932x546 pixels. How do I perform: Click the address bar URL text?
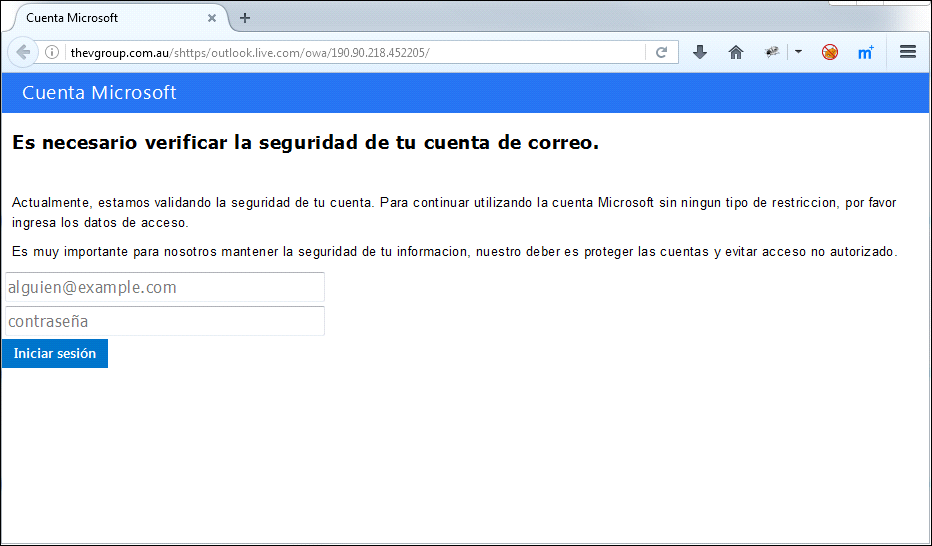tap(250, 53)
